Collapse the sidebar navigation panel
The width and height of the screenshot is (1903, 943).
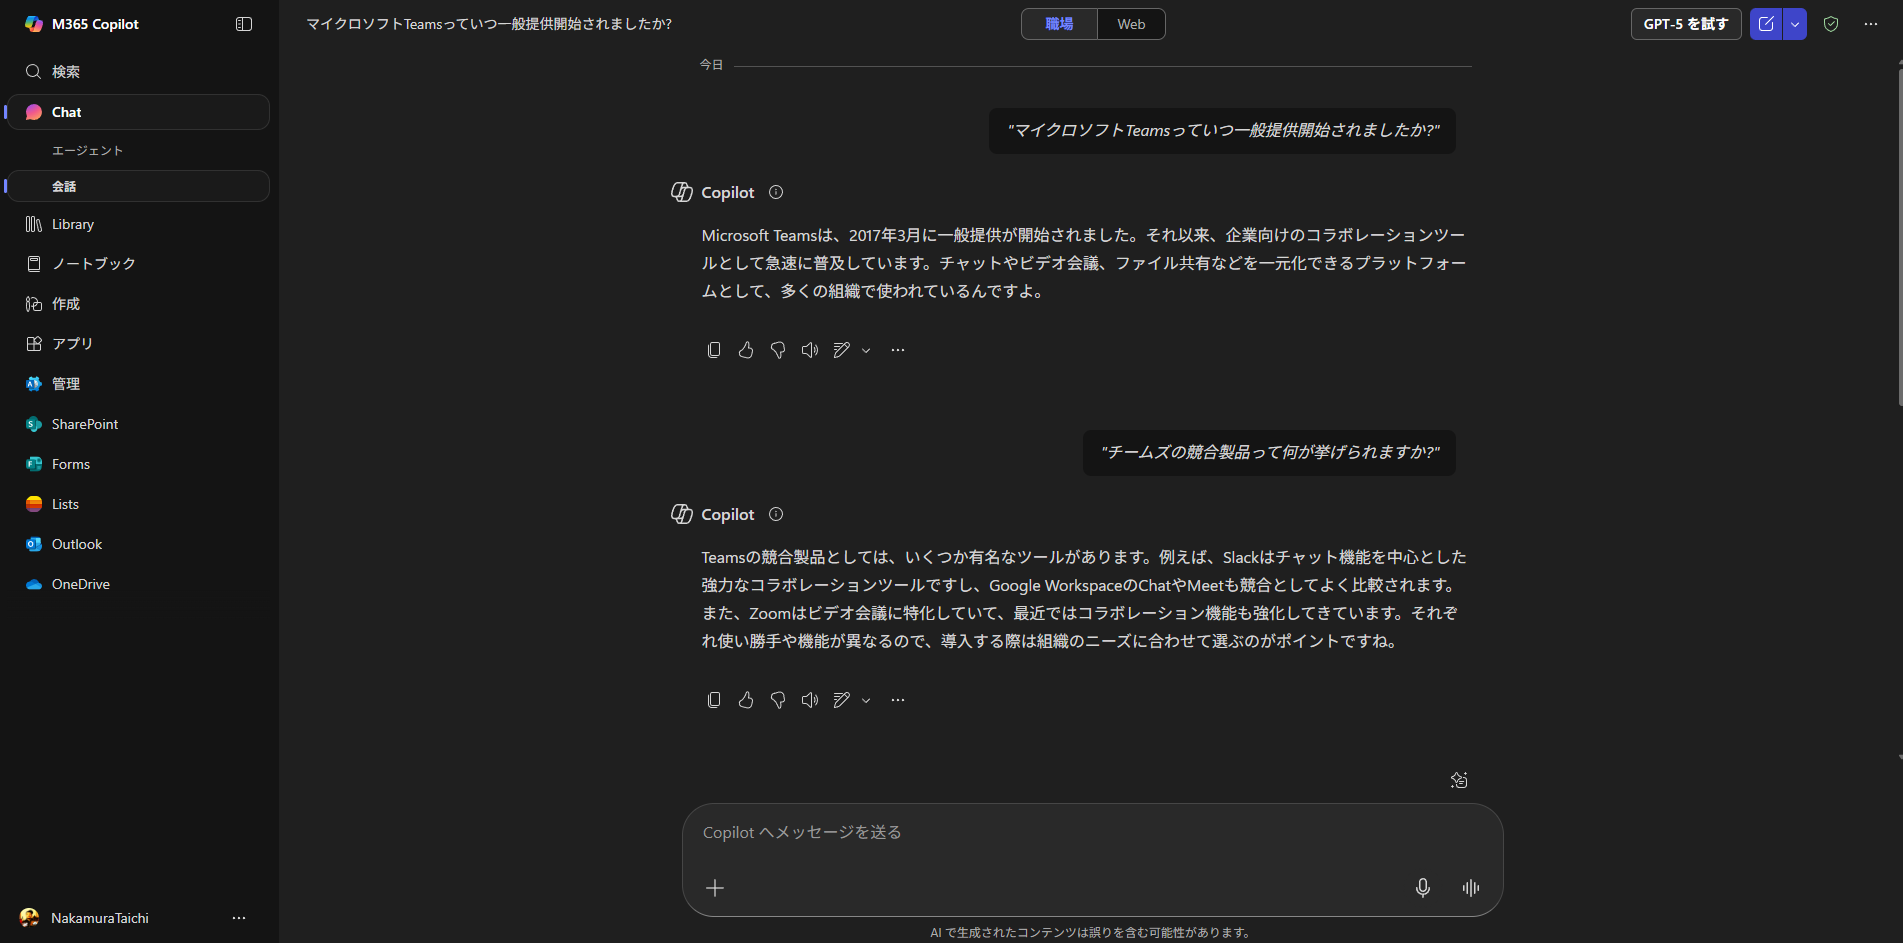click(244, 24)
